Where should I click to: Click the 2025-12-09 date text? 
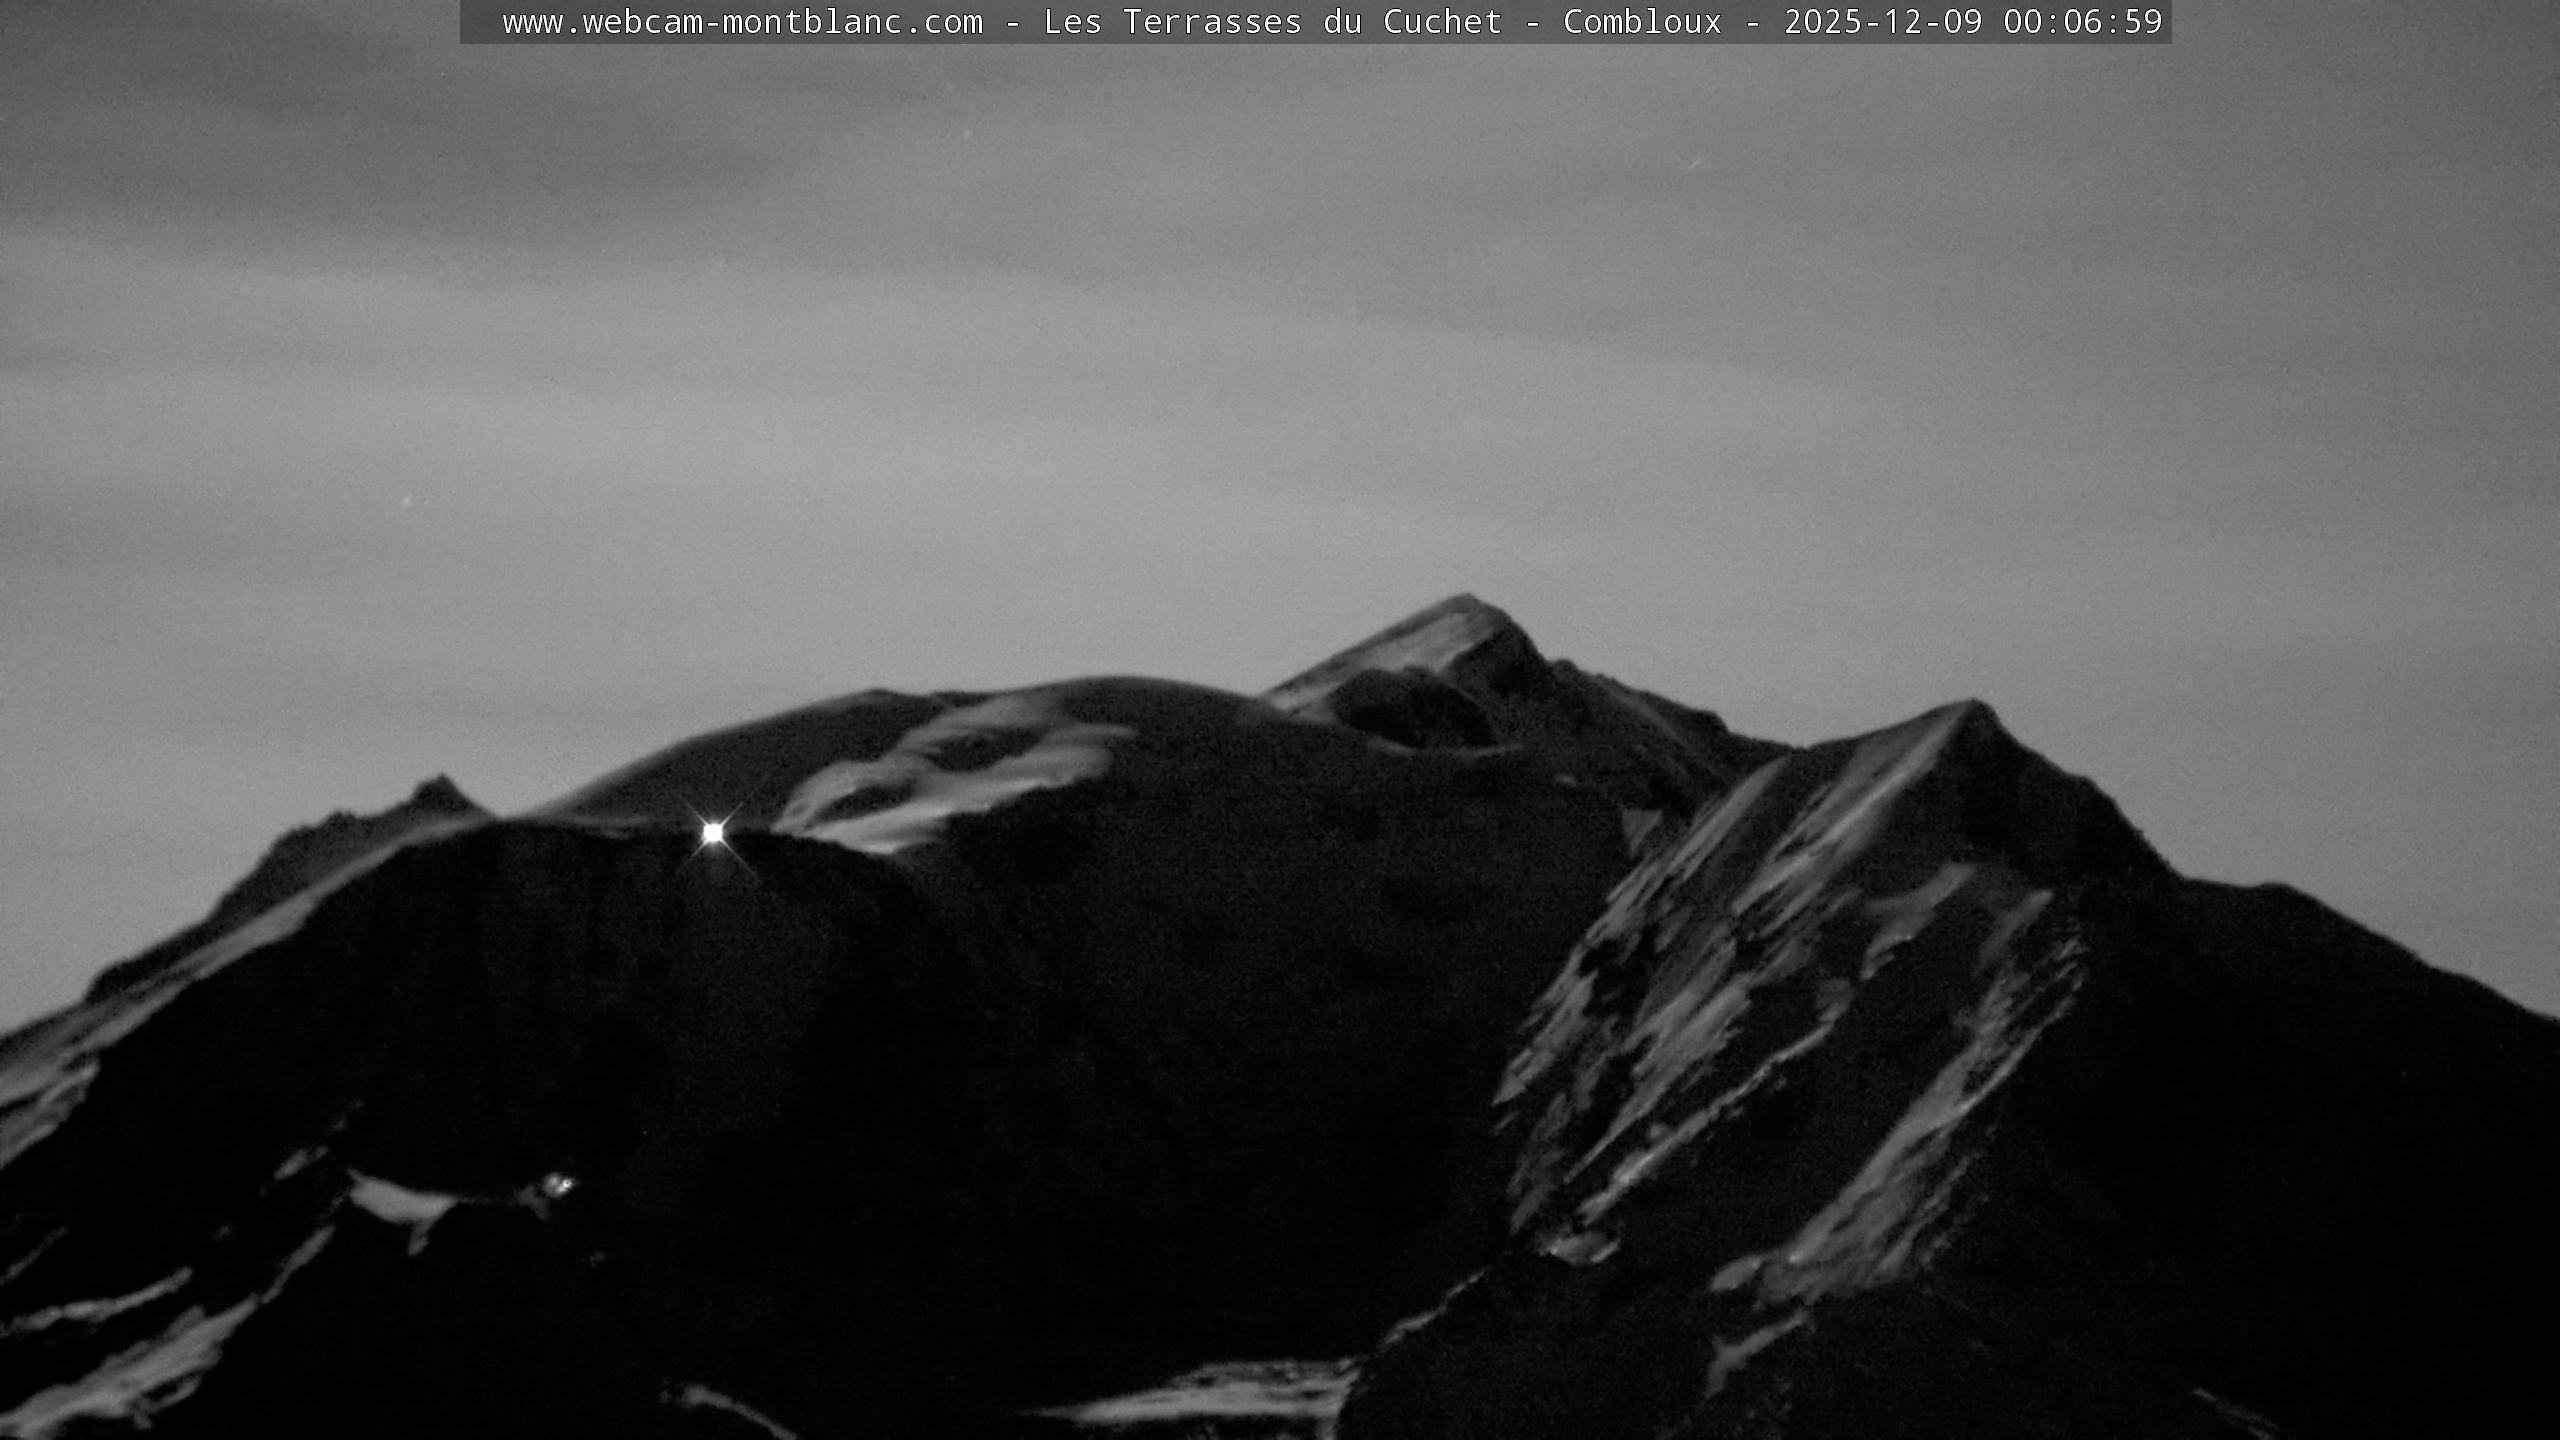[x=1882, y=22]
